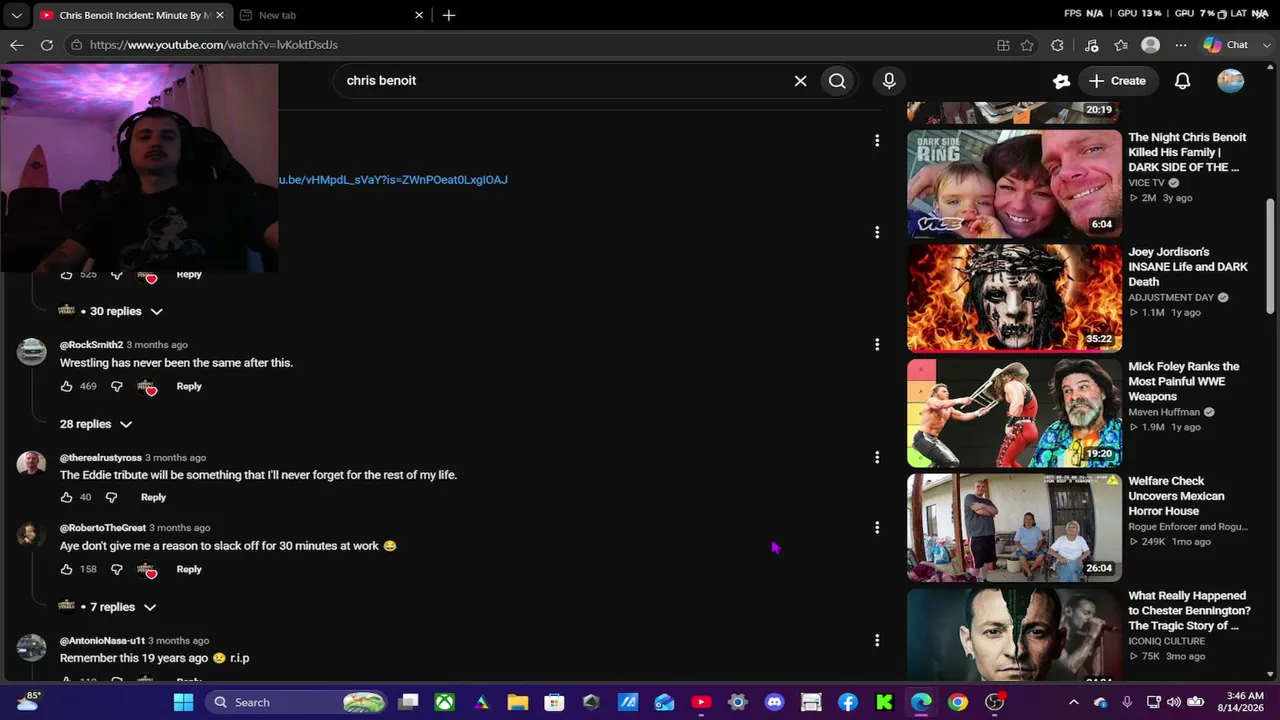Open the new tab button

point(449,15)
